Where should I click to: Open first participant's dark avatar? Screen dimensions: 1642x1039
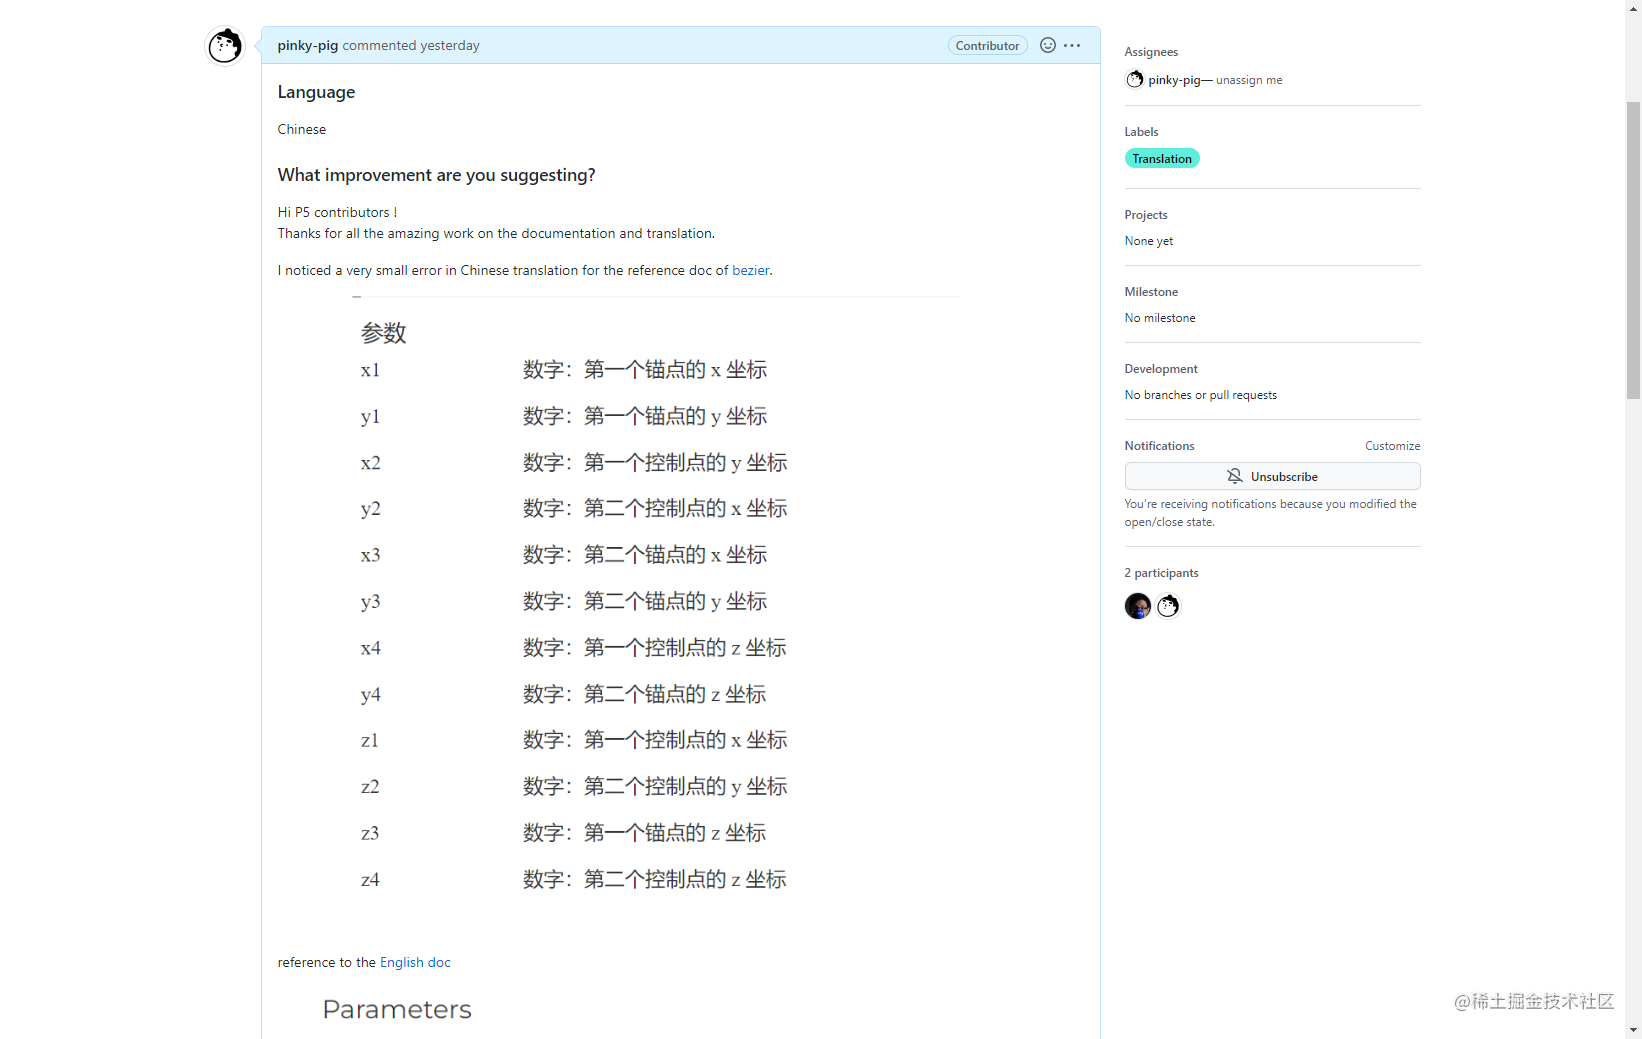(x=1138, y=606)
